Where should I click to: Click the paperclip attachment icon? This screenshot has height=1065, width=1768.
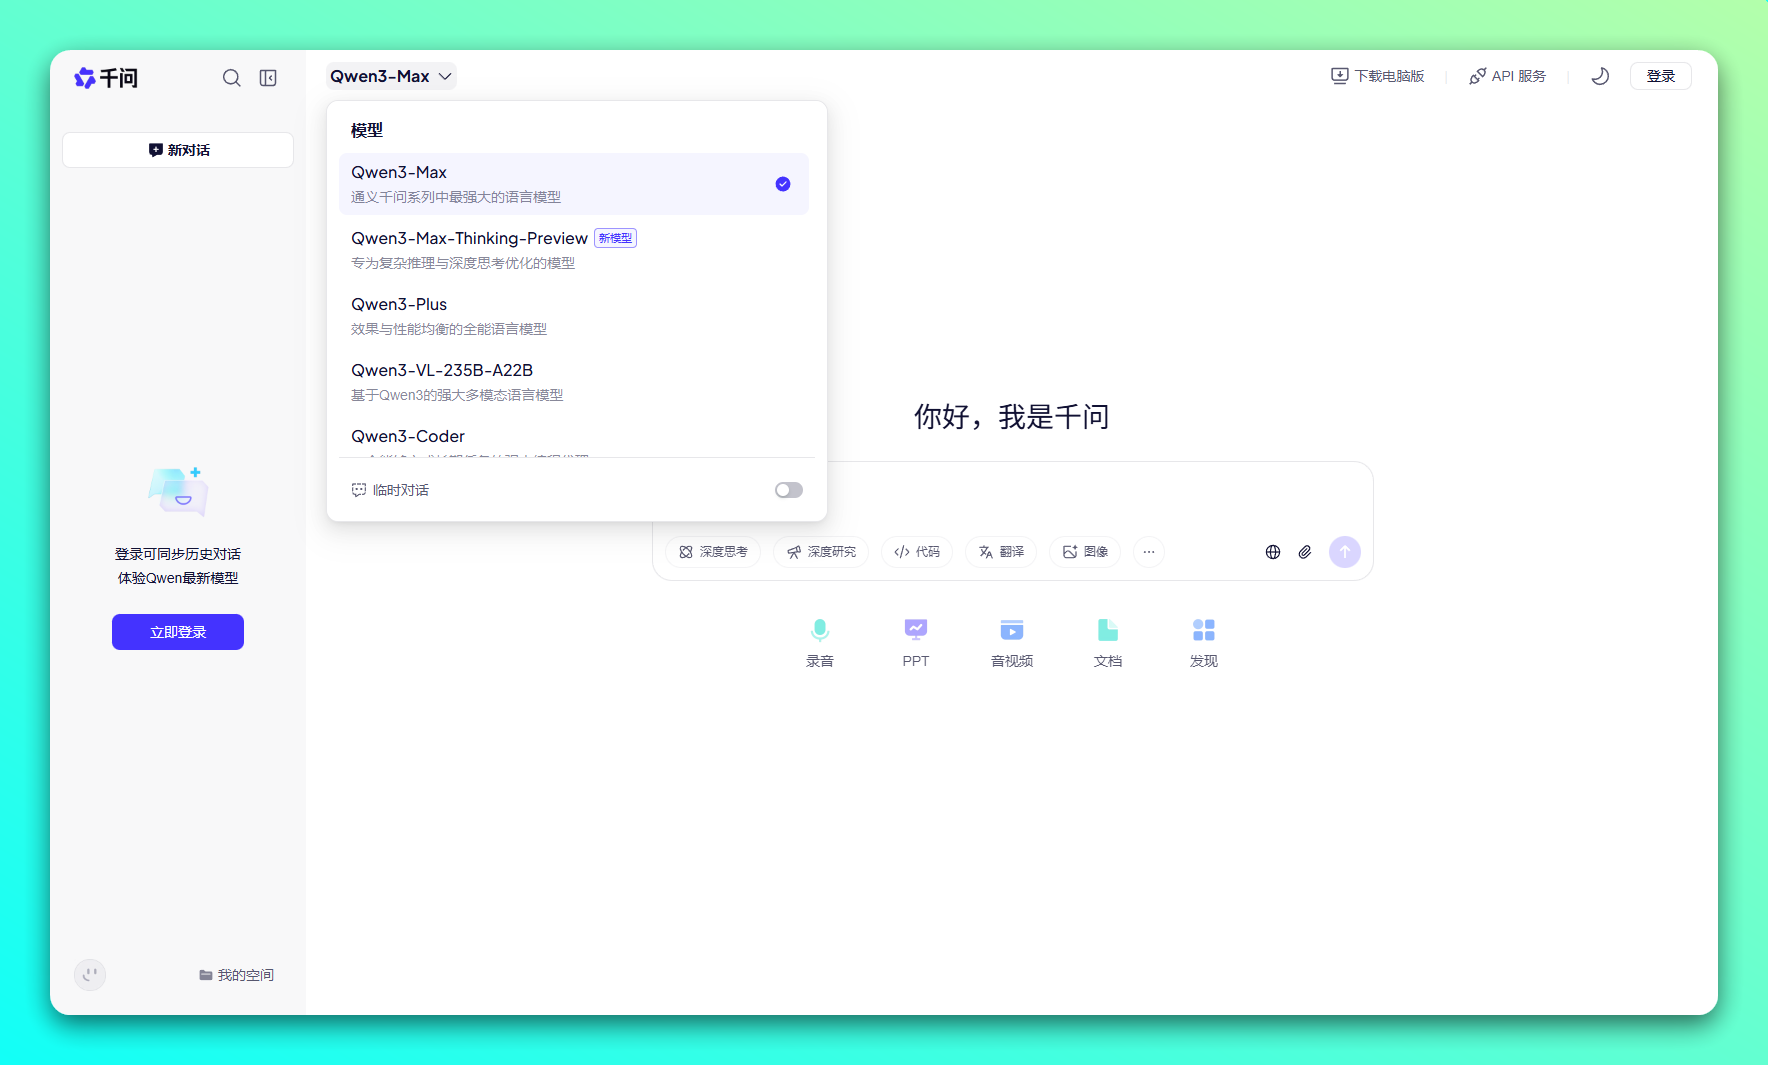(1305, 552)
